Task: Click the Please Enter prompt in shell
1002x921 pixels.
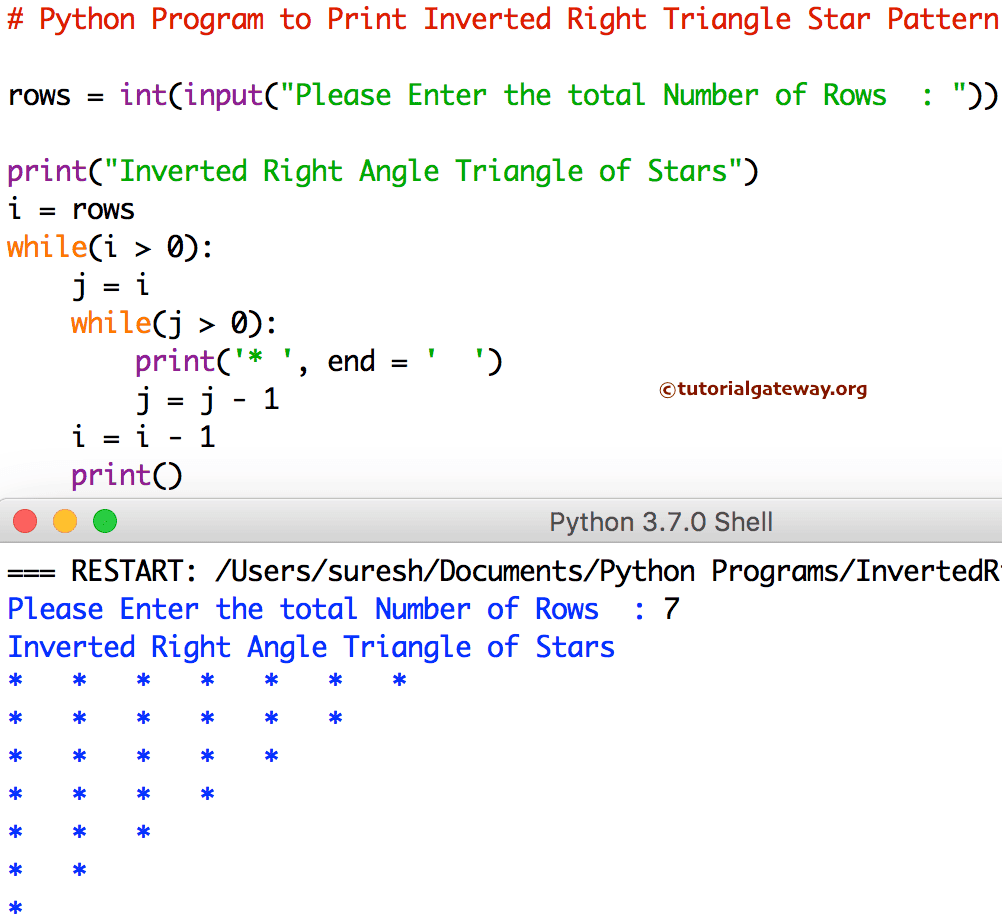Action: point(300,608)
